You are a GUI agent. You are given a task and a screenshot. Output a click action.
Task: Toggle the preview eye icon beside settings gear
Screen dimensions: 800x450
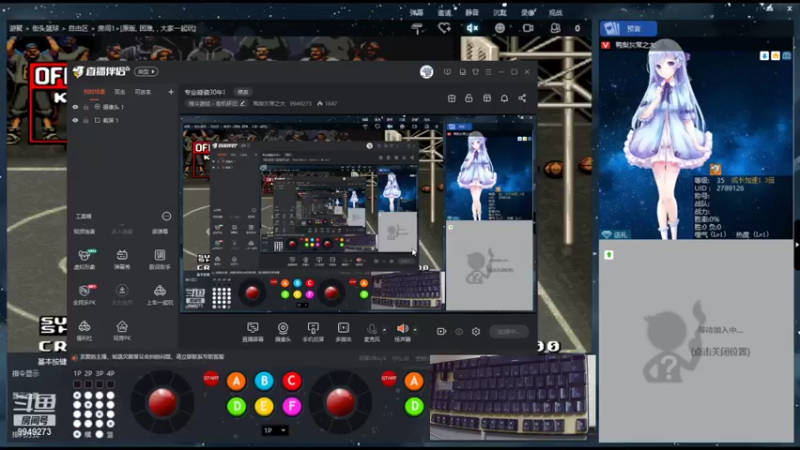click(x=459, y=332)
